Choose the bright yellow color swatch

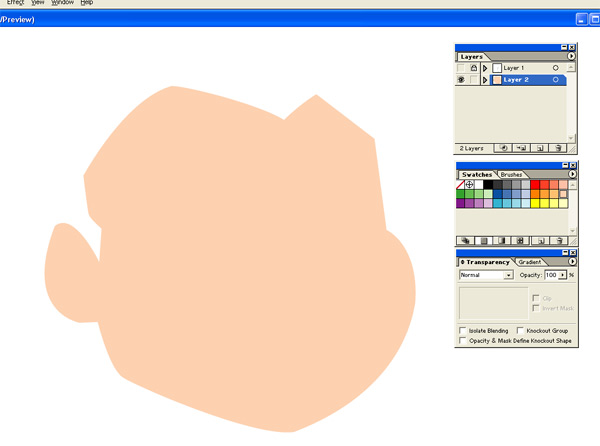point(535,203)
